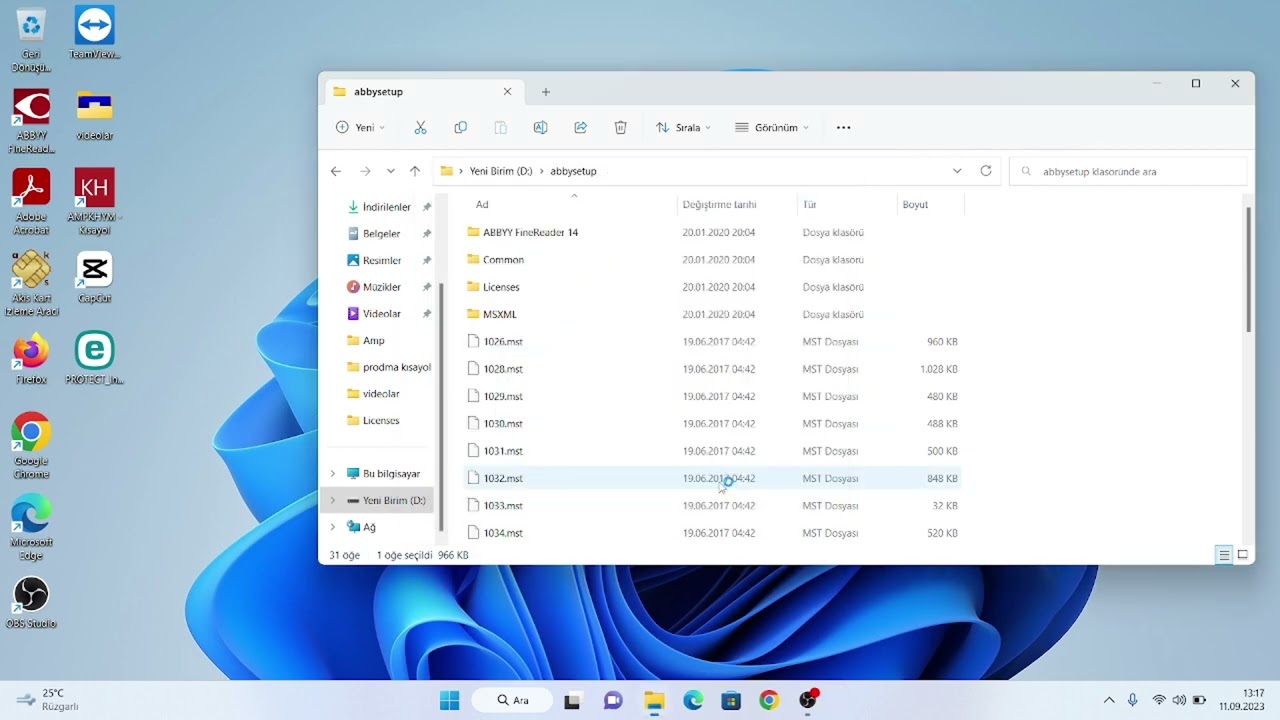
Task: Click the Windows Start button
Action: click(x=449, y=700)
